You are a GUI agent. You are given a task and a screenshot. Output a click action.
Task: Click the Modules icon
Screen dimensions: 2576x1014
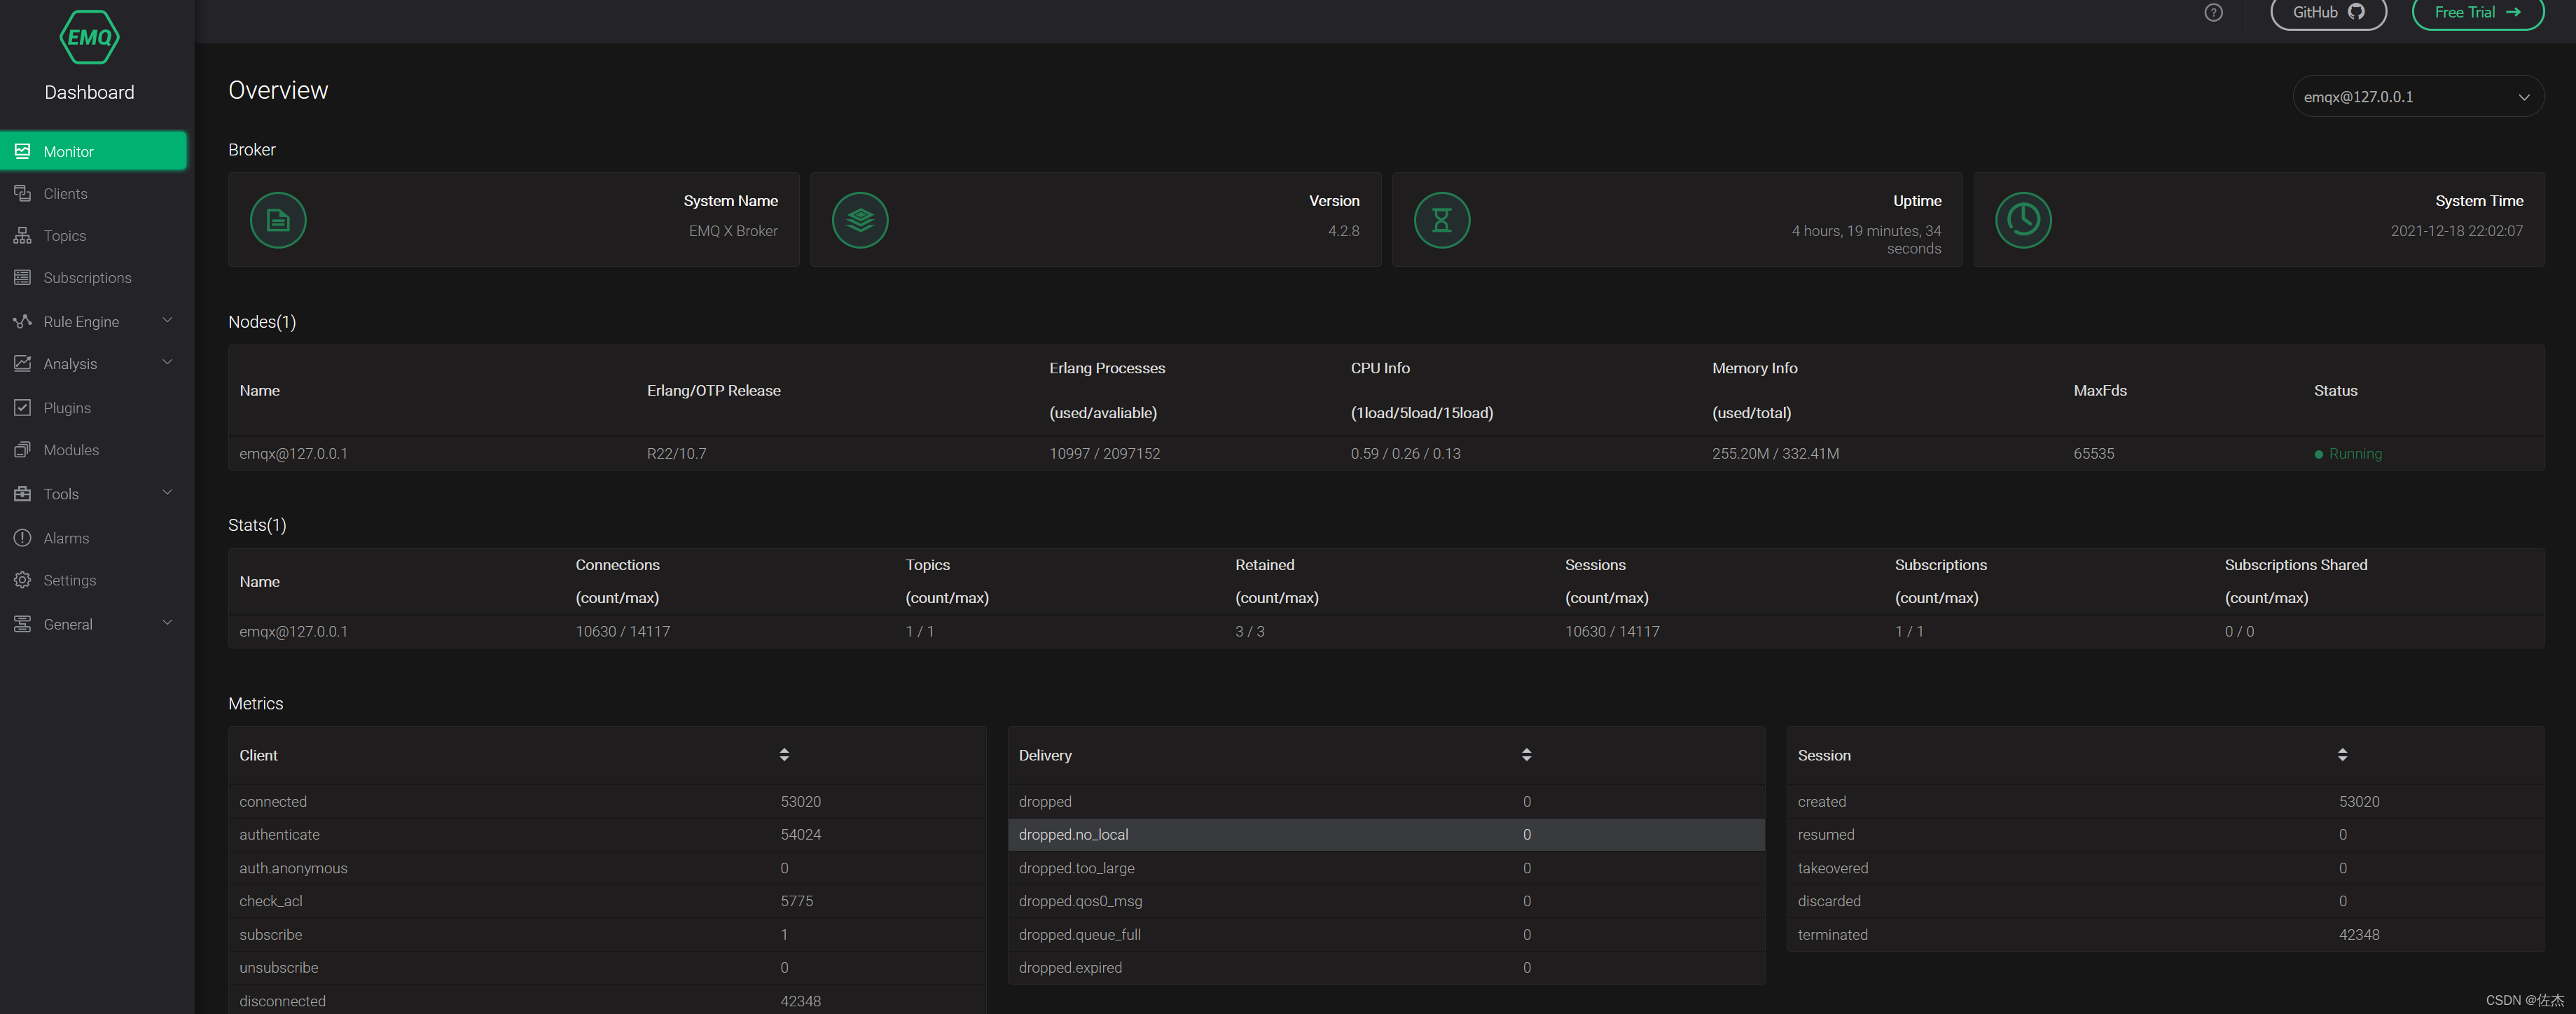(22, 449)
